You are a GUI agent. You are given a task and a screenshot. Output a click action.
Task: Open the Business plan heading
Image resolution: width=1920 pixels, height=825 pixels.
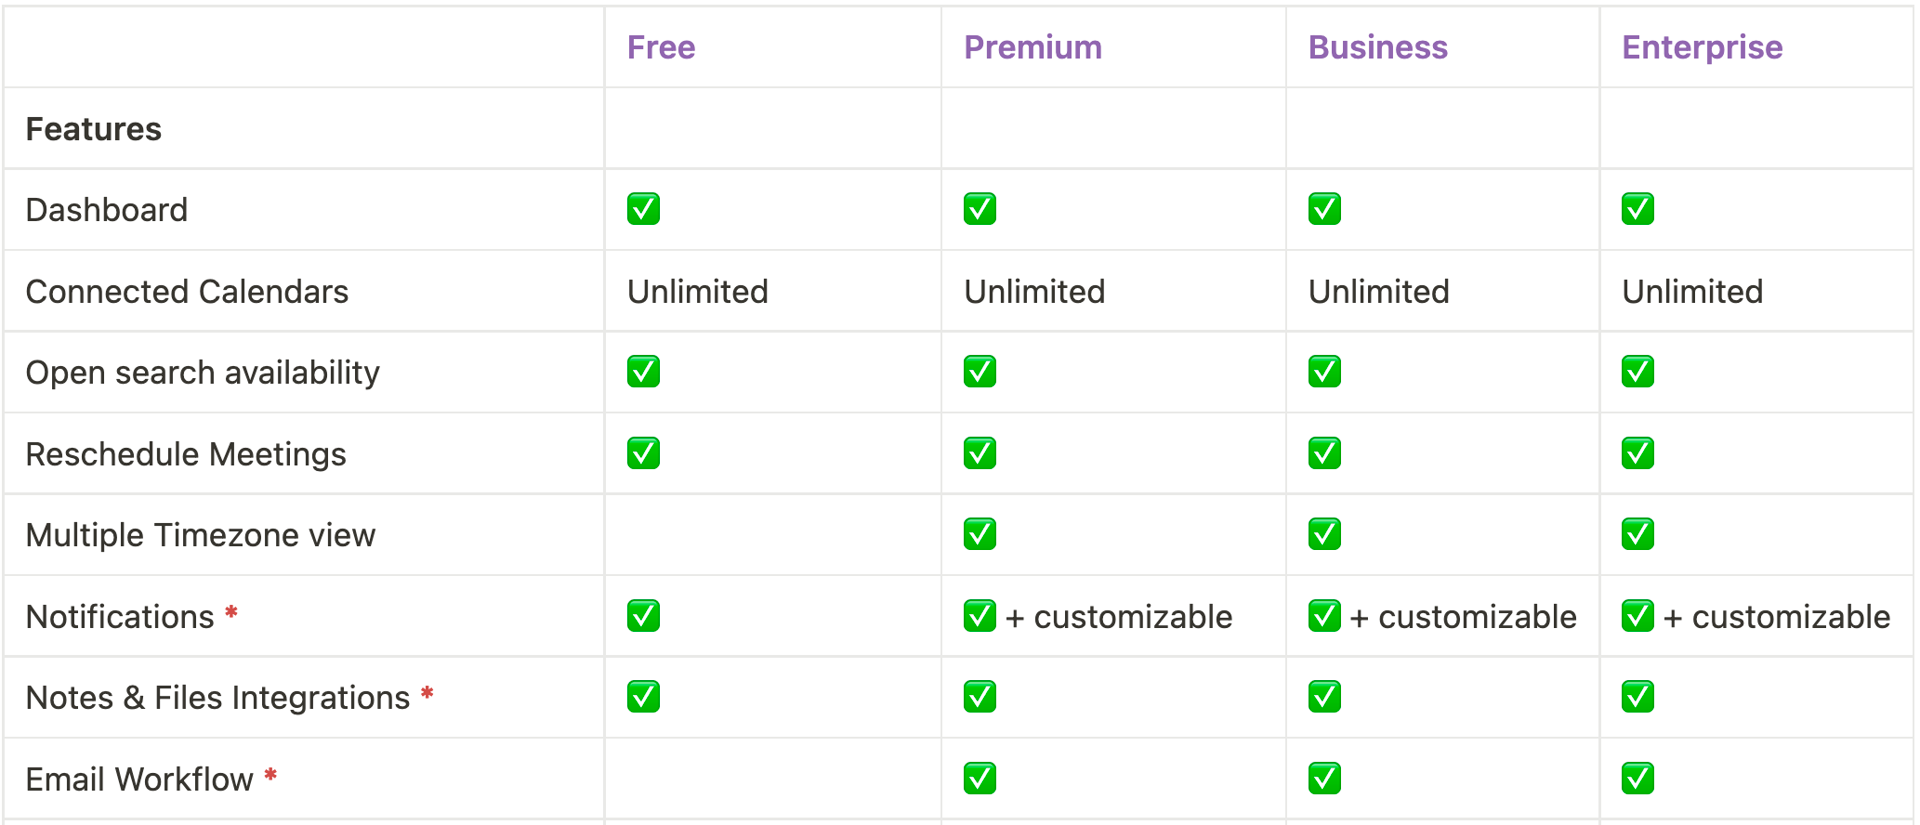(1378, 47)
